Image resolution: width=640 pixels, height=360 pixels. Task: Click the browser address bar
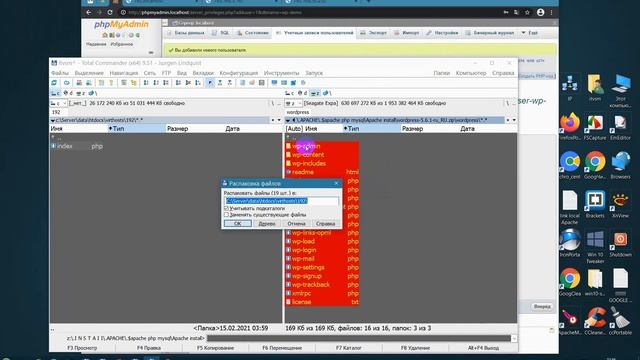(x=310, y=12)
